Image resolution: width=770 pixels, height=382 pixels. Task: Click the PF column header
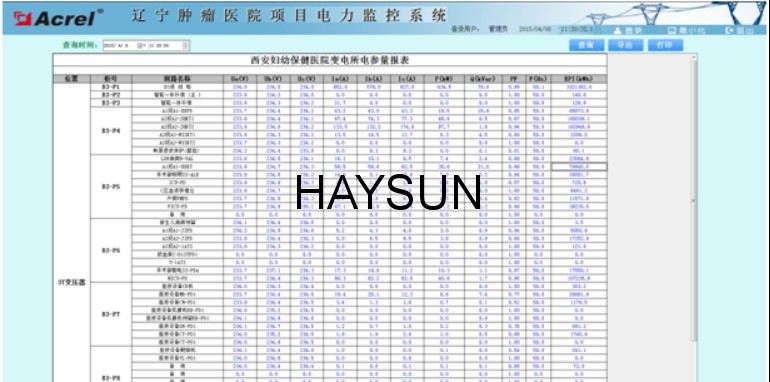click(x=514, y=79)
